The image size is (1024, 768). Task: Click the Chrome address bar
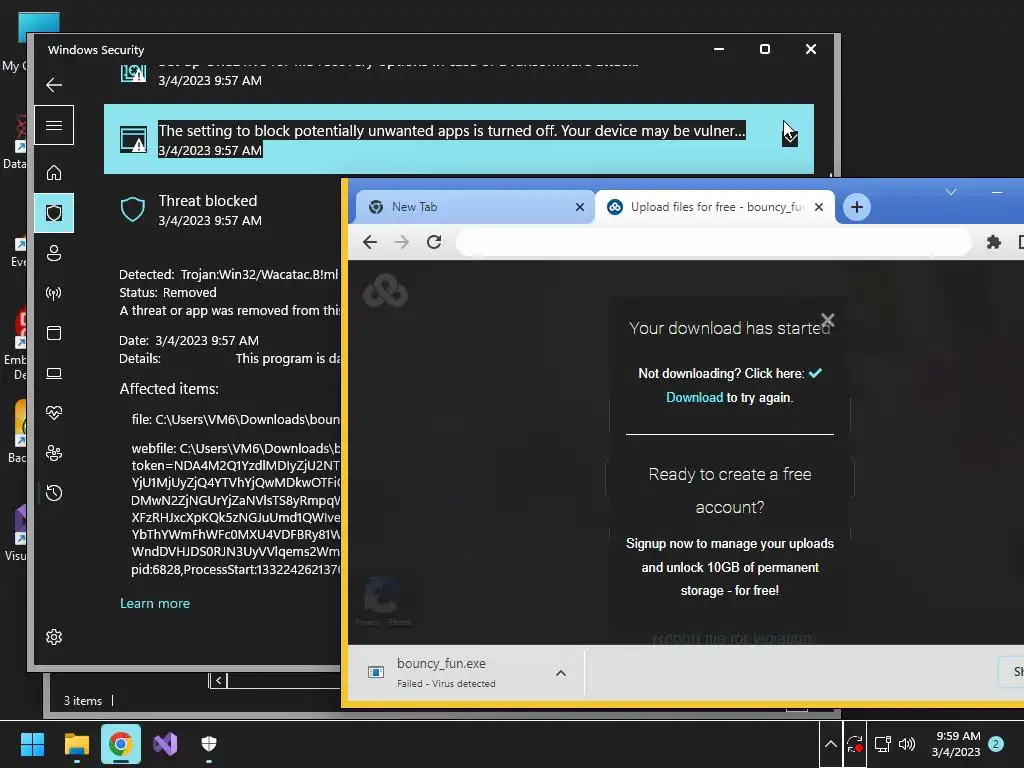(713, 242)
